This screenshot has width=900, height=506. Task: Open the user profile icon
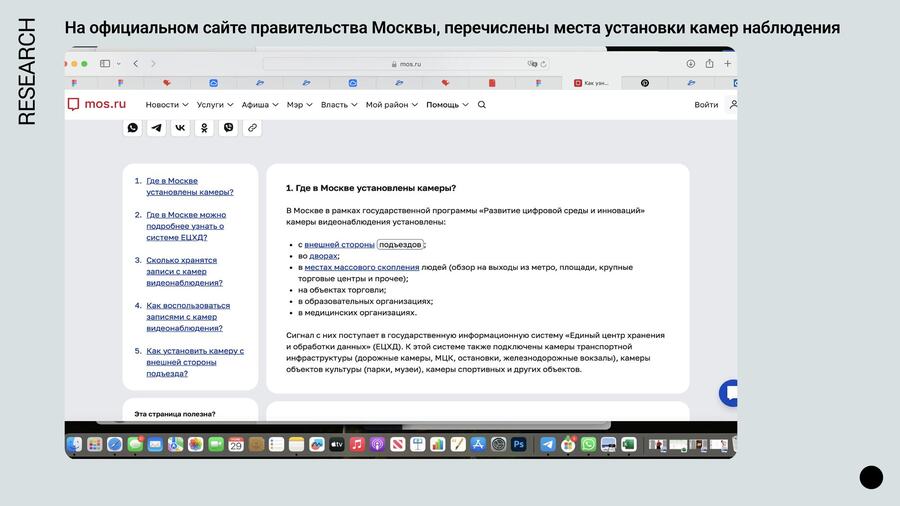(x=733, y=104)
